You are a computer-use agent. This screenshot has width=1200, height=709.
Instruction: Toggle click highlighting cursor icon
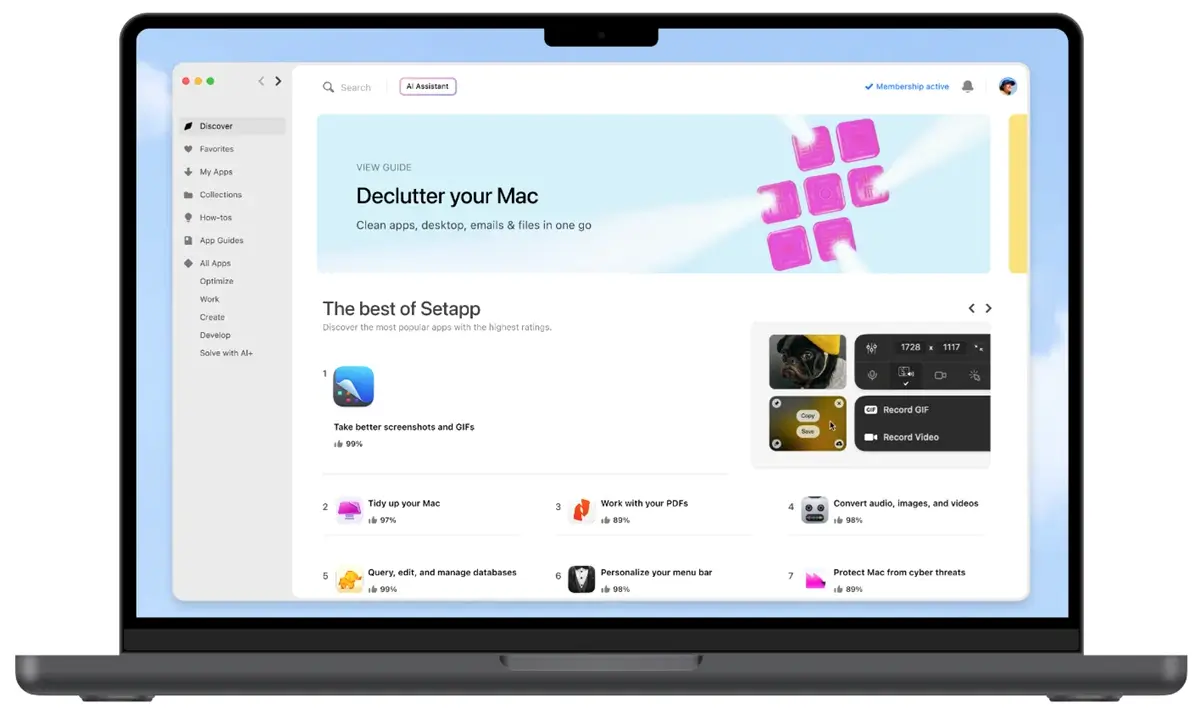(974, 376)
